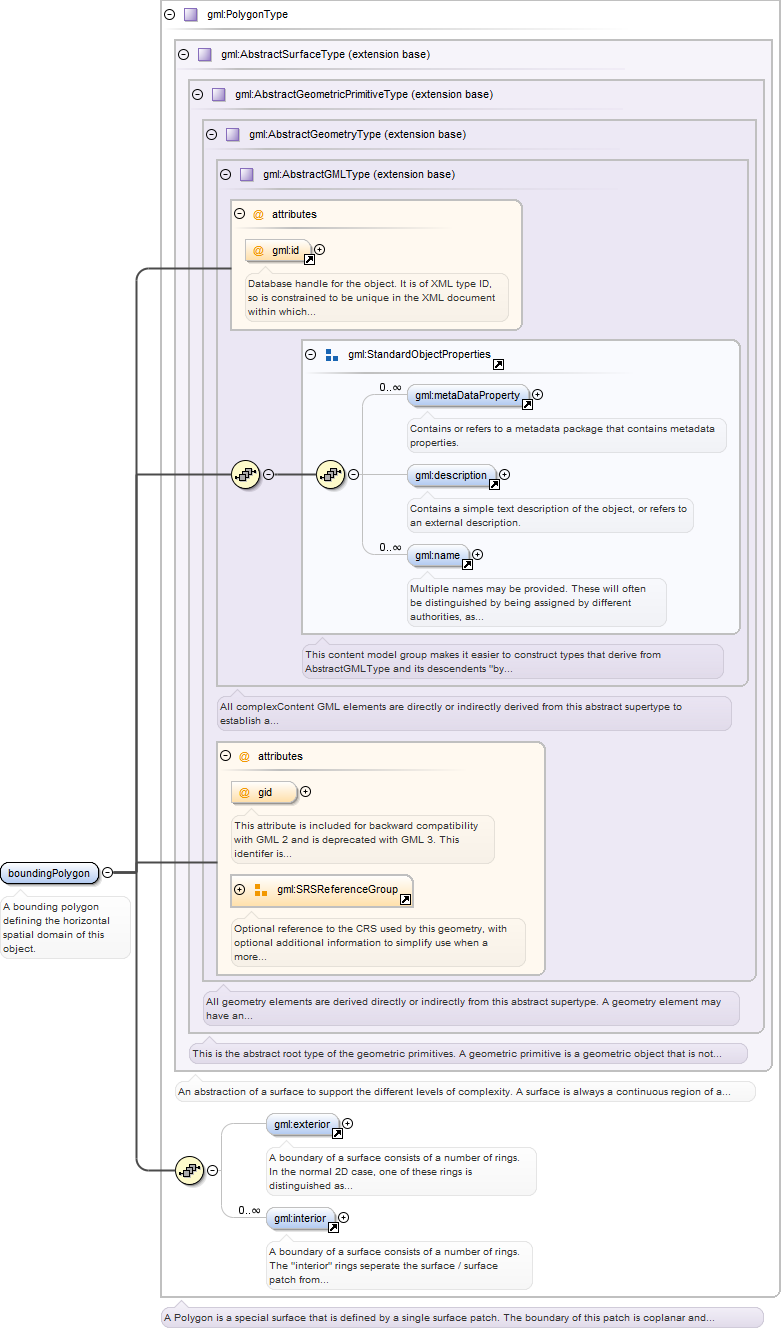Expand the gid attribute plus icon
782x1331 pixels.
coord(306,792)
